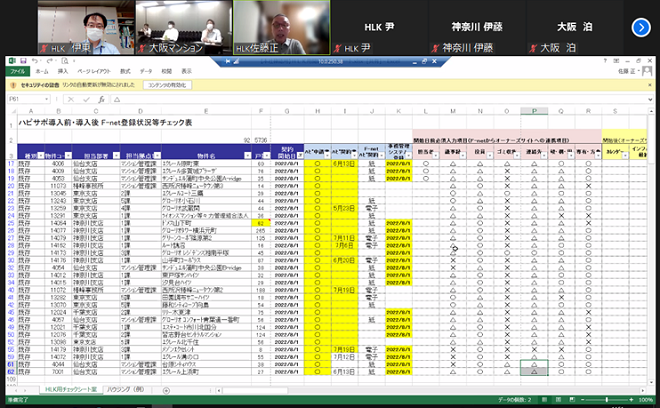Adjust the zoom slider in status bar
Image resolution: width=660 pixels, height=408 pixels.
tap(607, 399)
